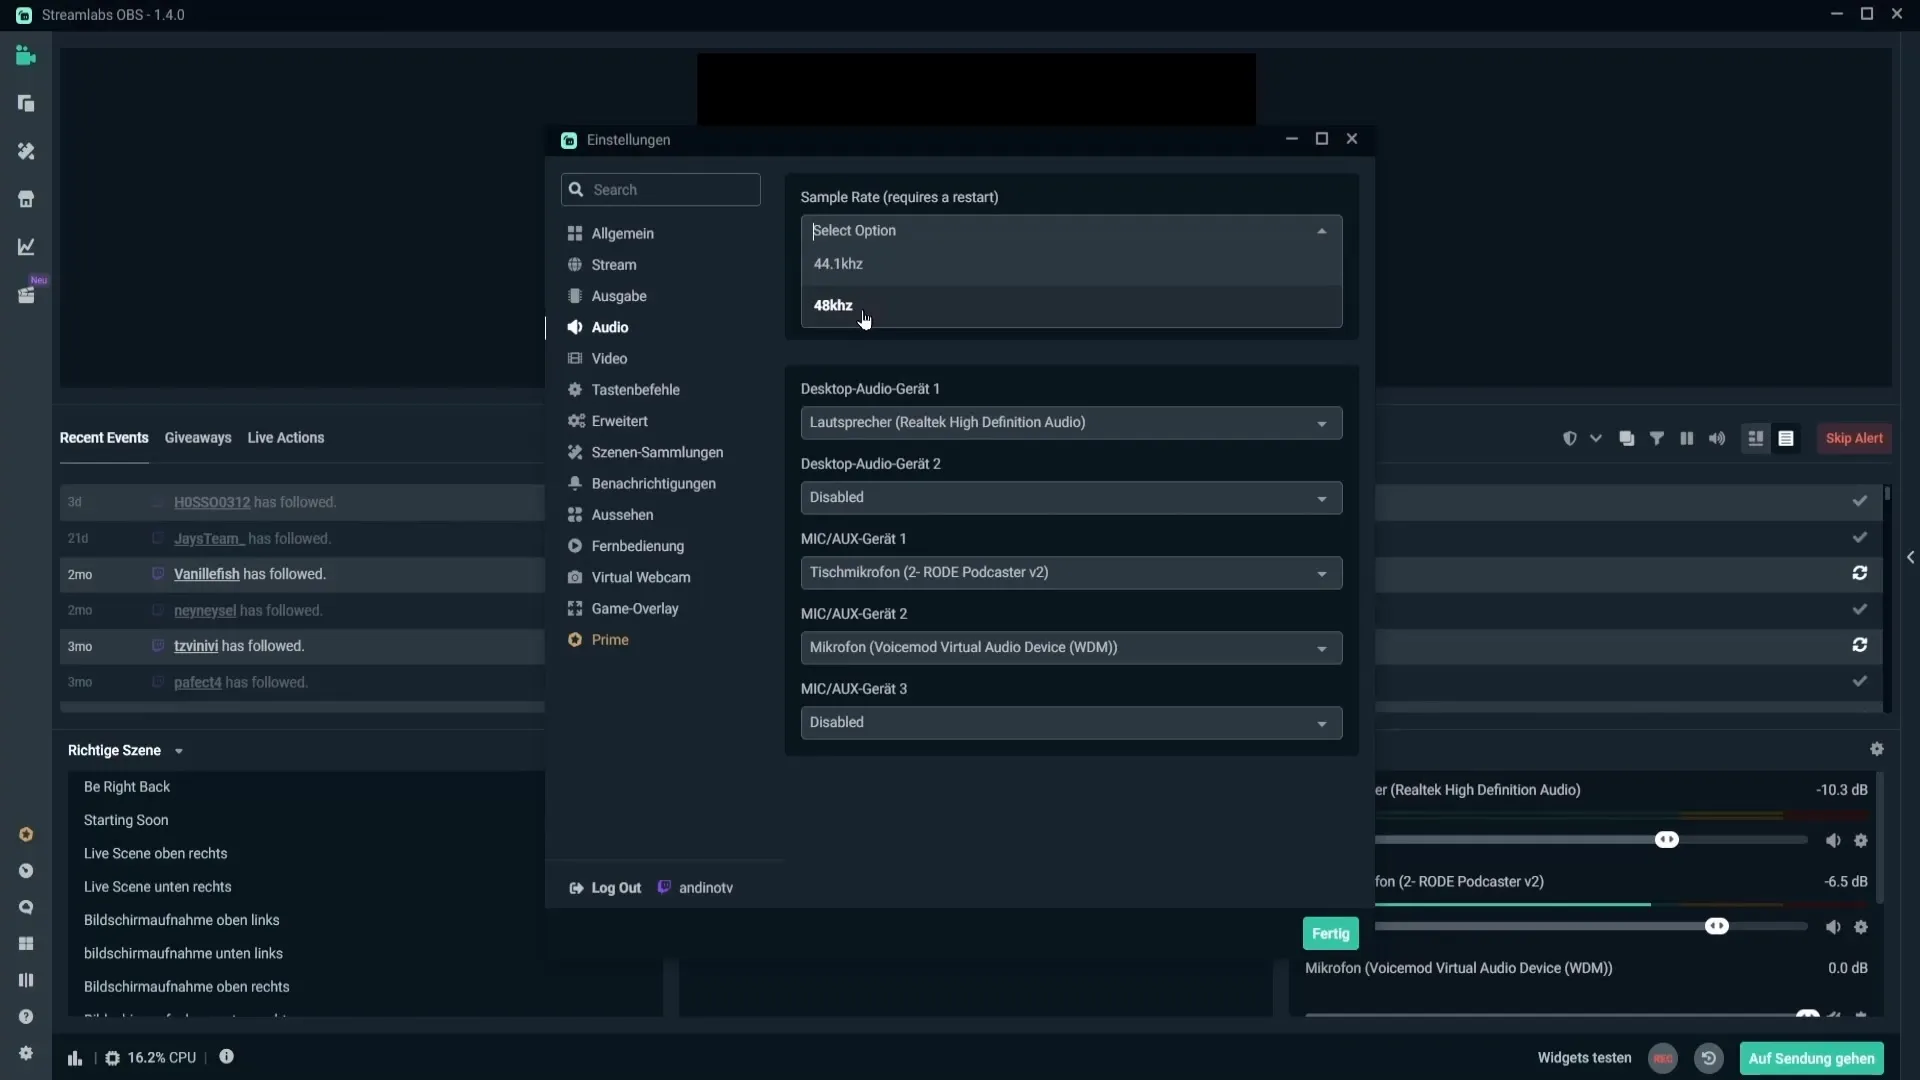Toggle visibility for Be Right Back scene
The image size is (1920, 1080).
(533, 786)
